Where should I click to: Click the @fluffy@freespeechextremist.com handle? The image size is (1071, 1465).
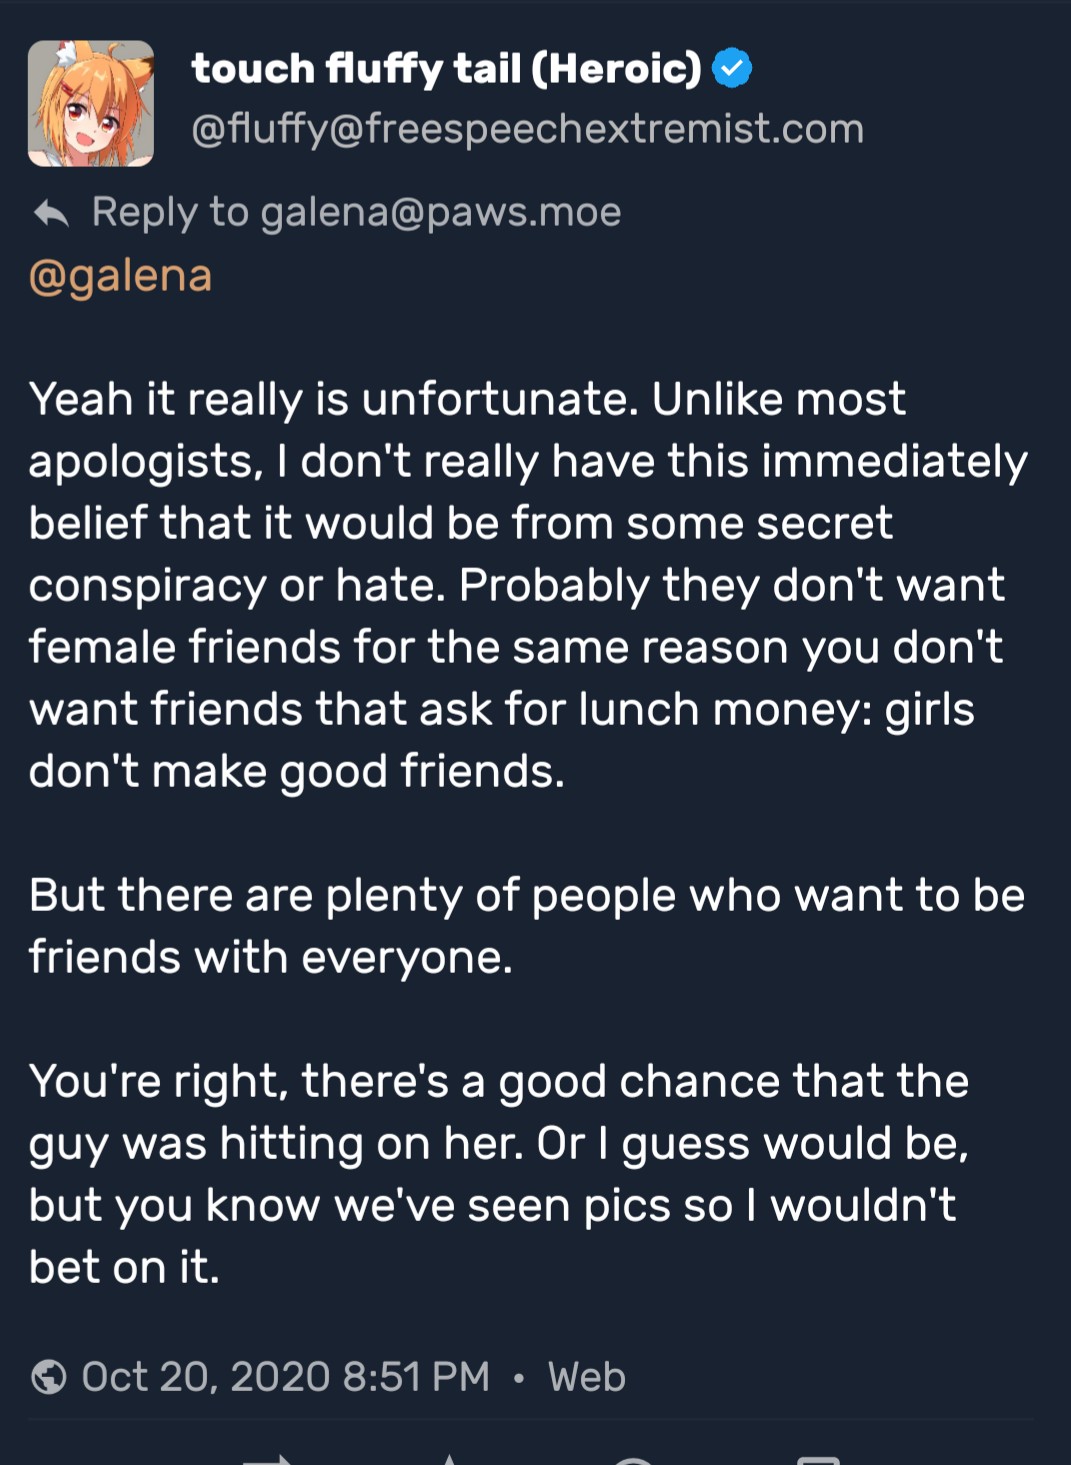coord(527,129)
